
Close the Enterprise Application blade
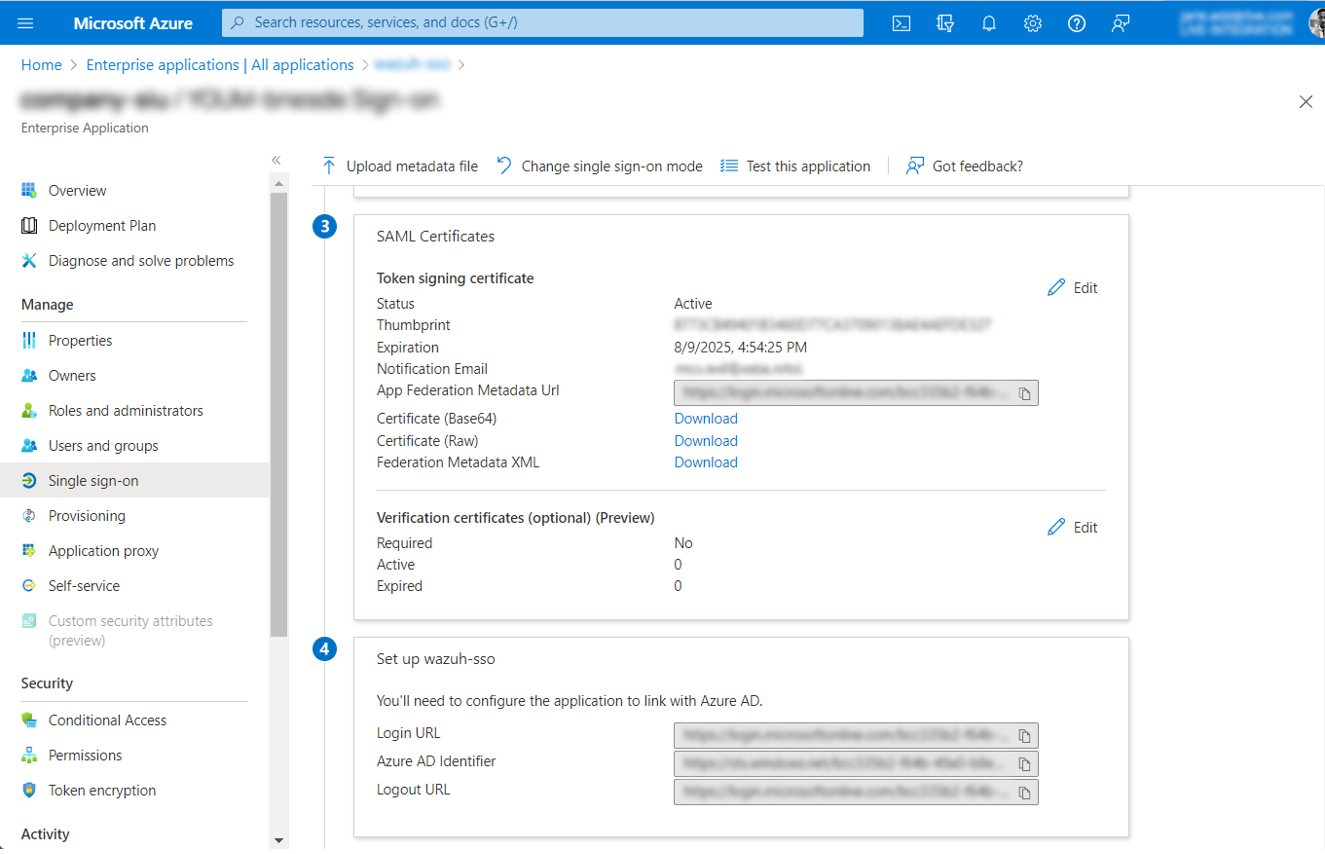(1305, 102)
